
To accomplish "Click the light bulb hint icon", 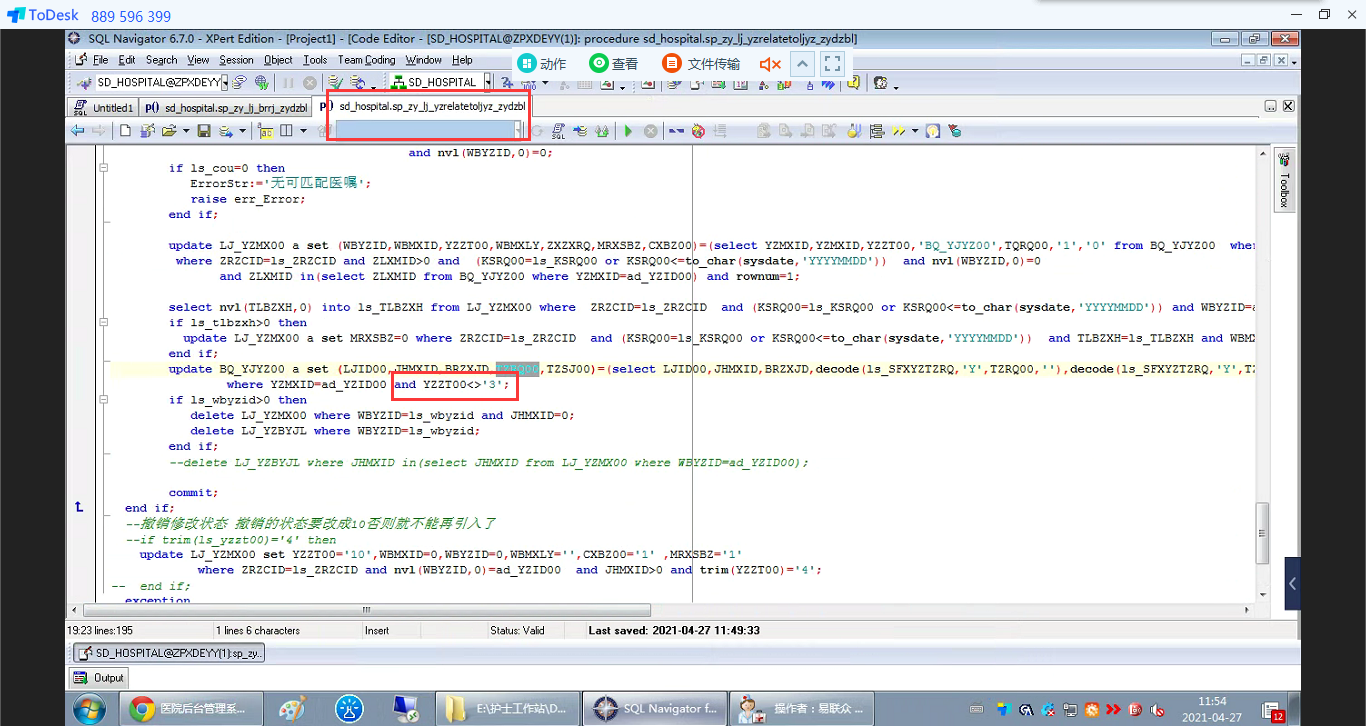I will (932, 131).
